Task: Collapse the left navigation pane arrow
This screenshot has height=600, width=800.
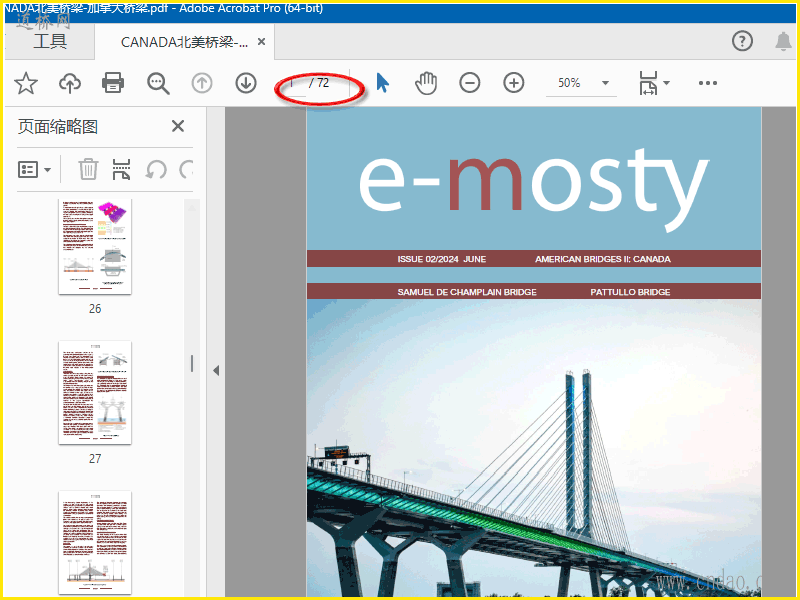Action: pyautogui.click(x=216, y=370)
